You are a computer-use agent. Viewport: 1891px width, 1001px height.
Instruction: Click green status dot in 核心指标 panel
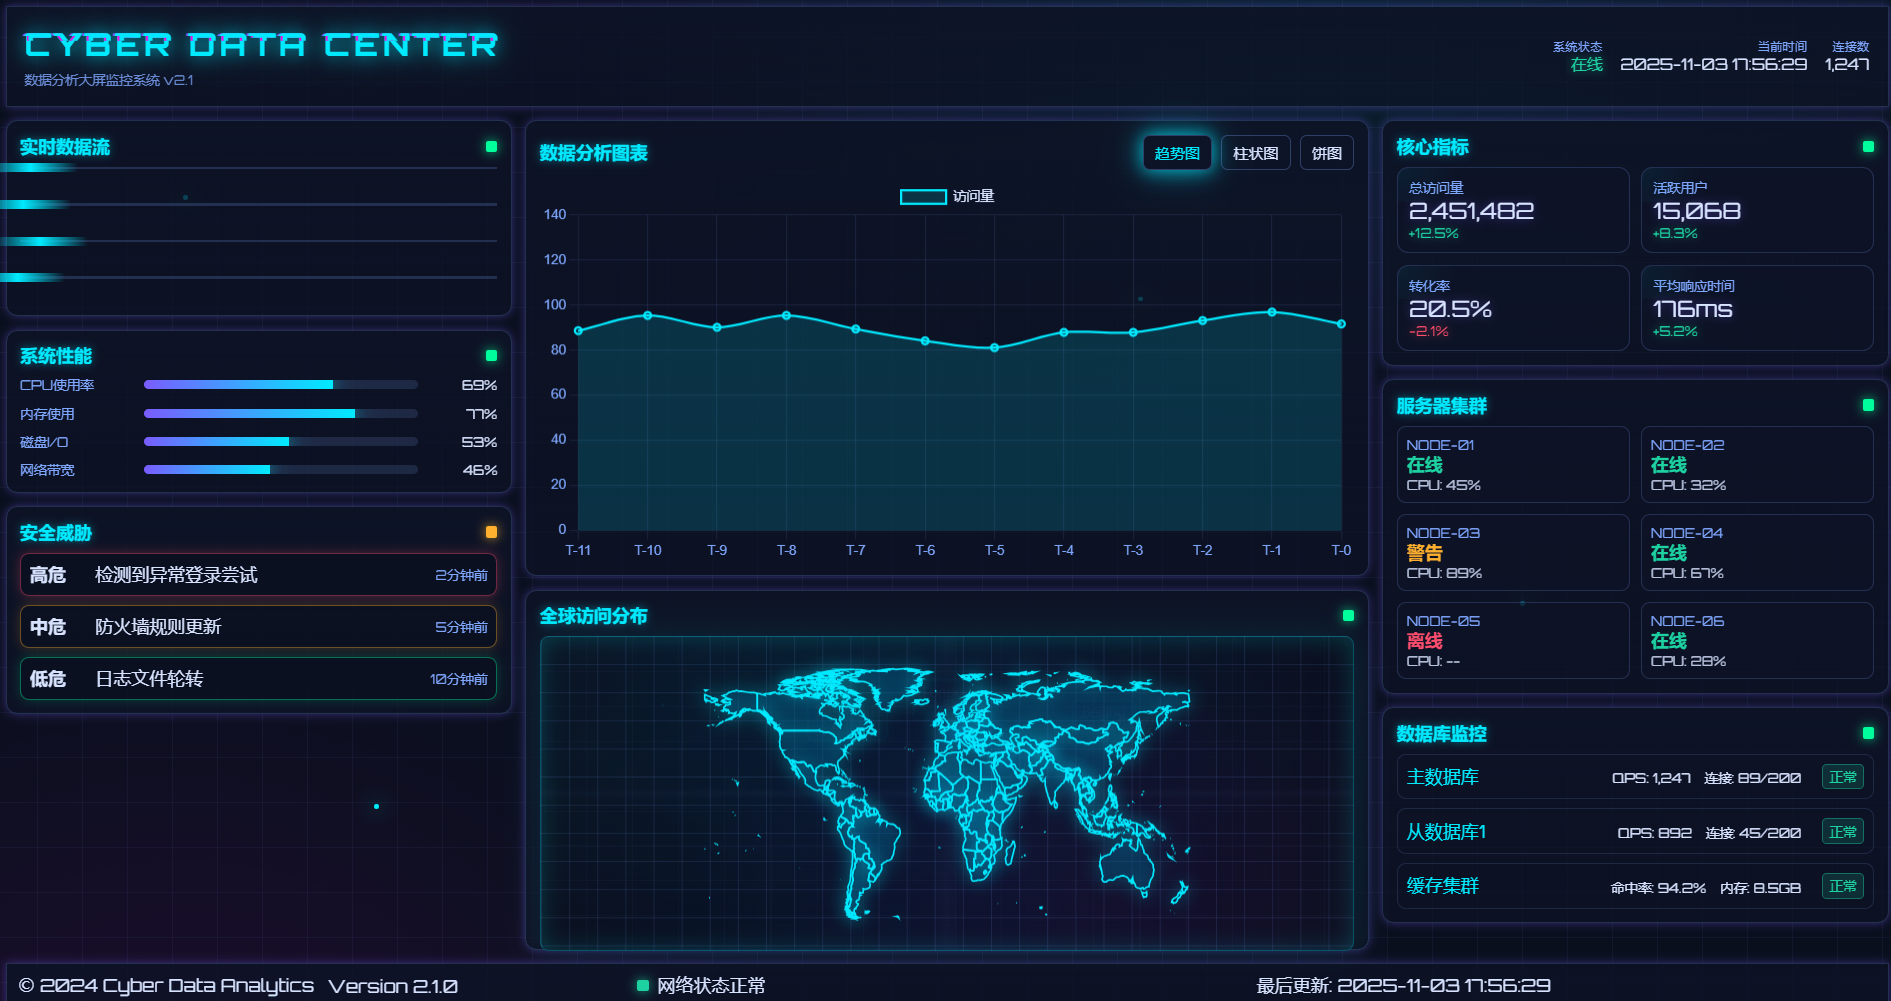(x=1867, y=147)
